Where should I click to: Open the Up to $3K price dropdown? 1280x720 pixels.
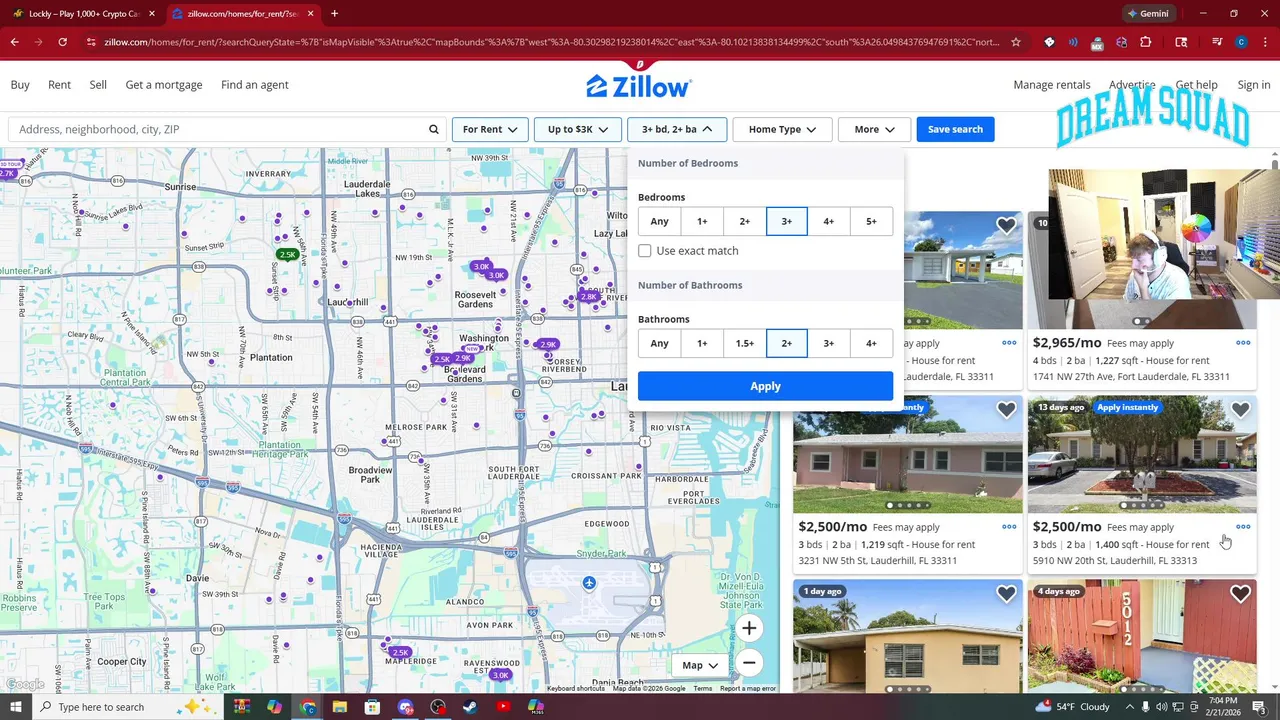click(577, 129)
